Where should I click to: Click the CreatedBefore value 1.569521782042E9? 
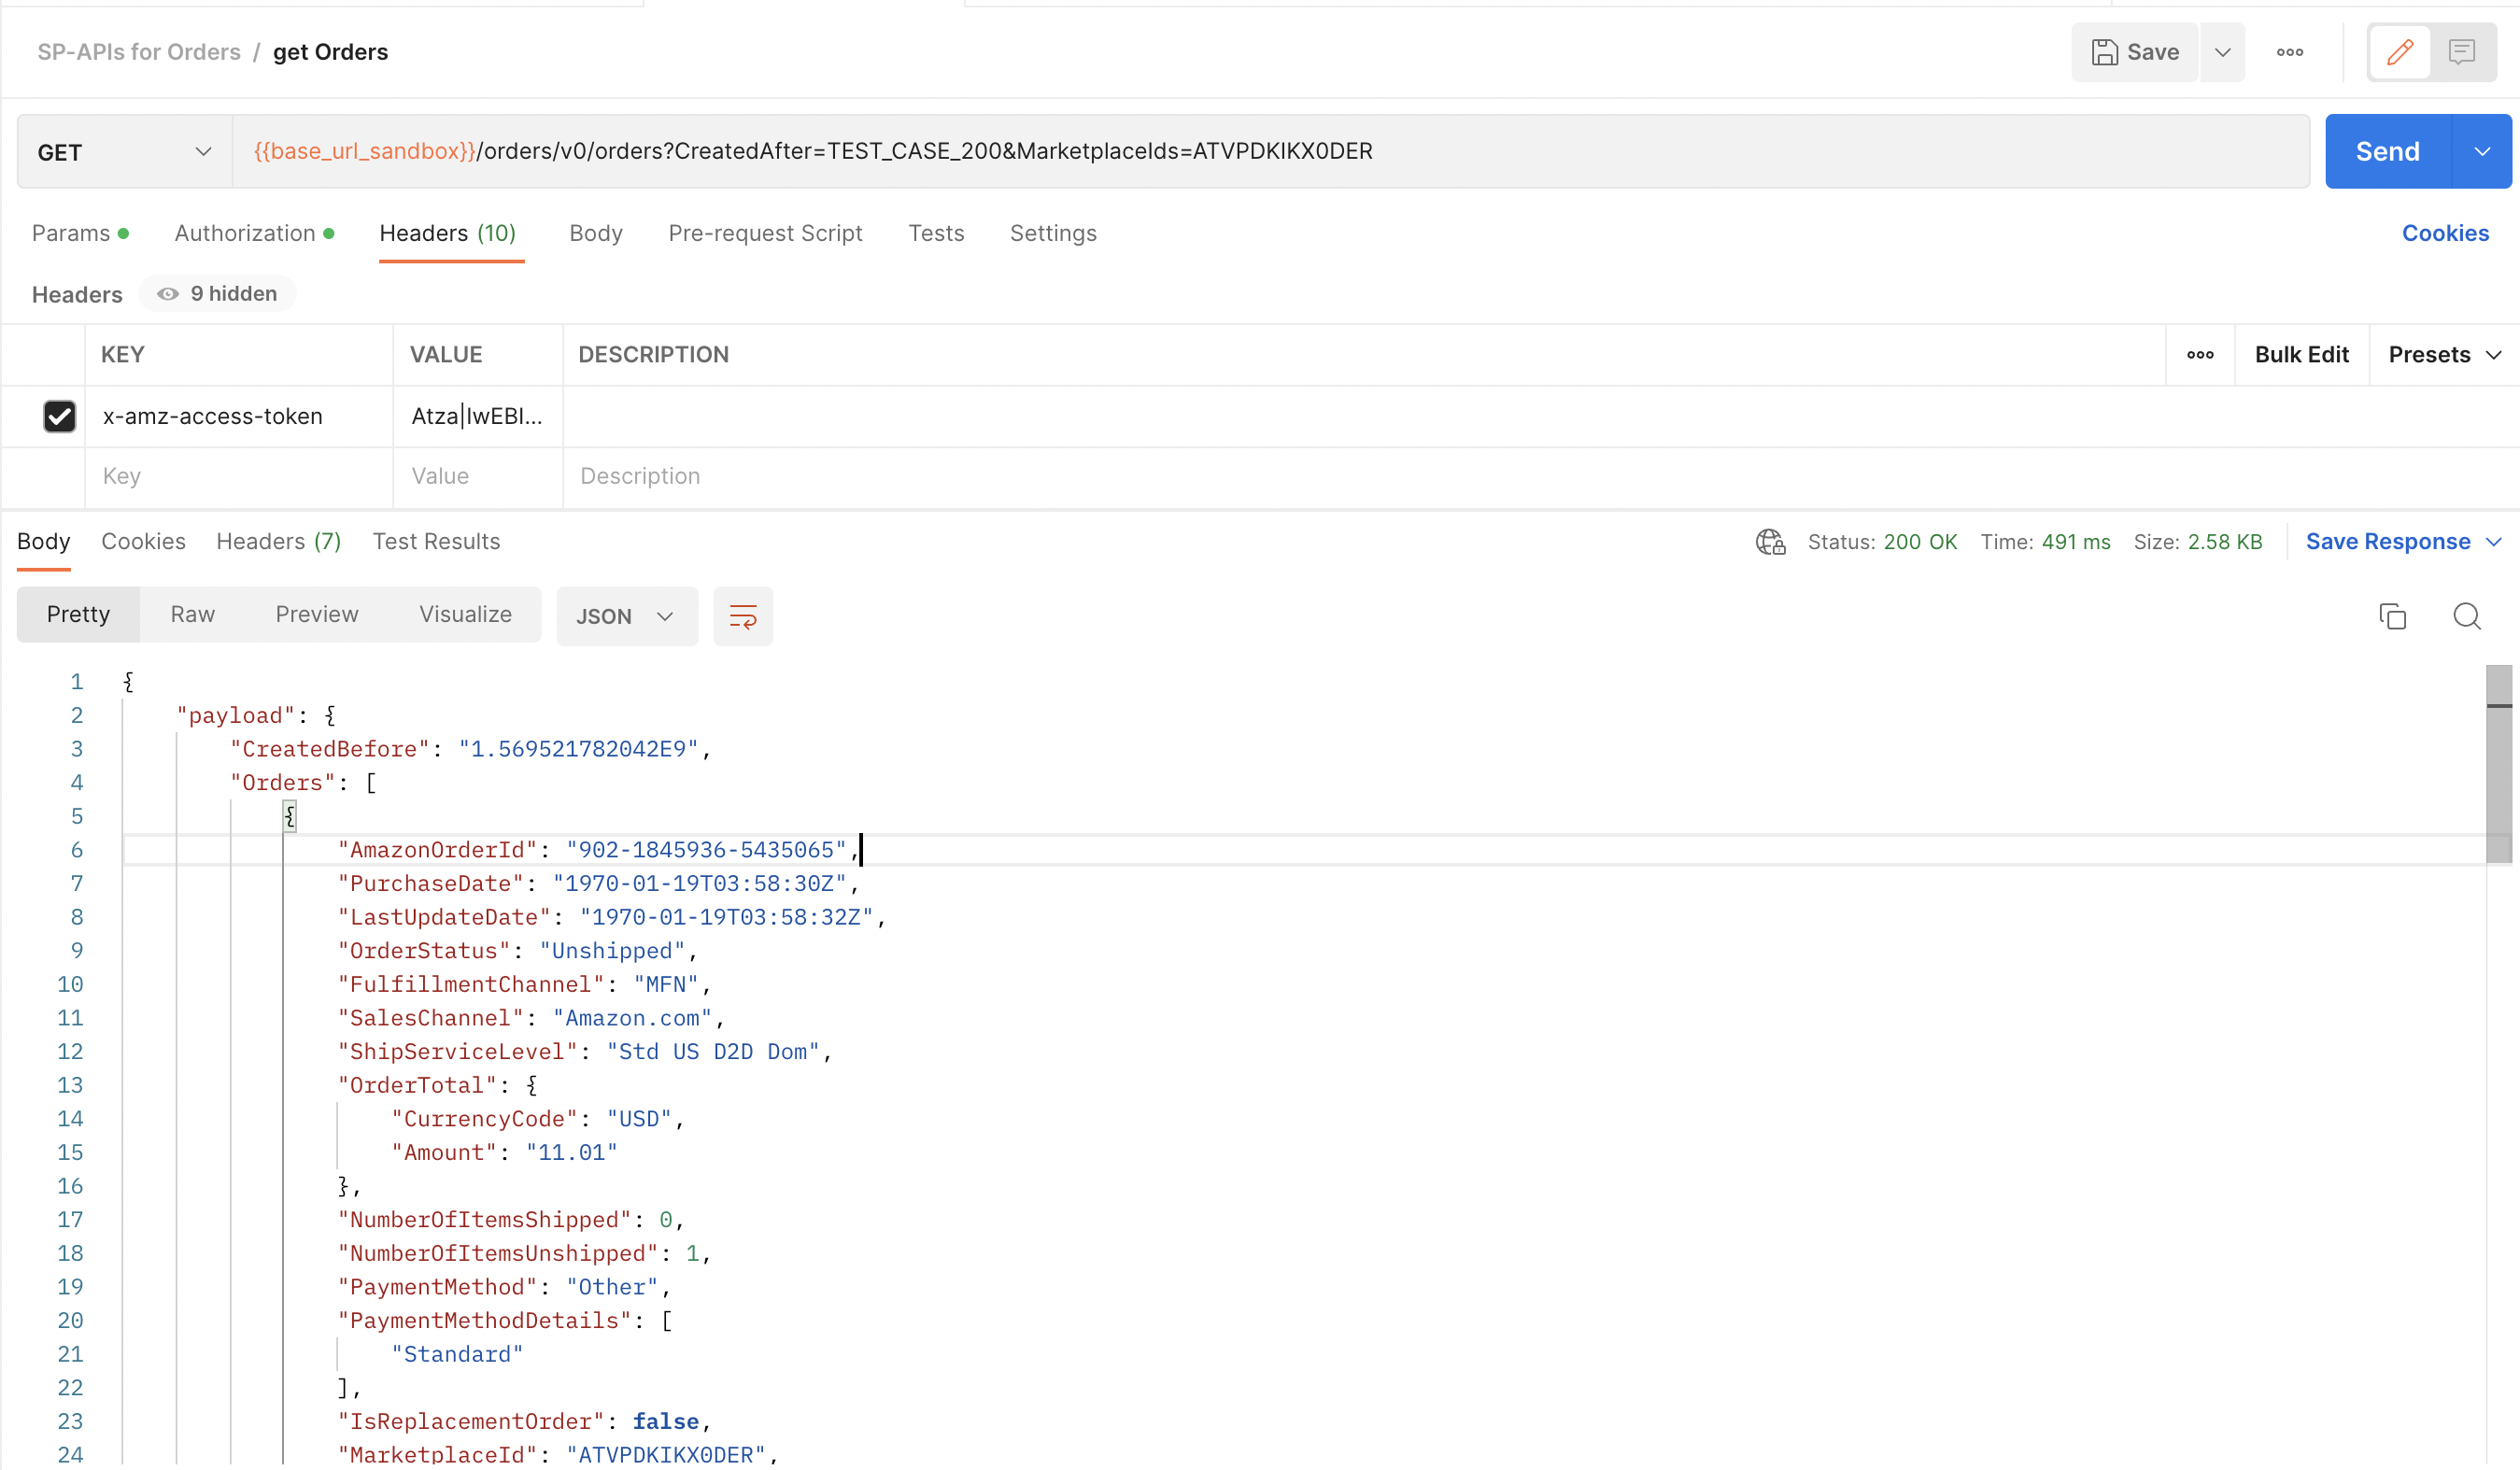point(578,749)
